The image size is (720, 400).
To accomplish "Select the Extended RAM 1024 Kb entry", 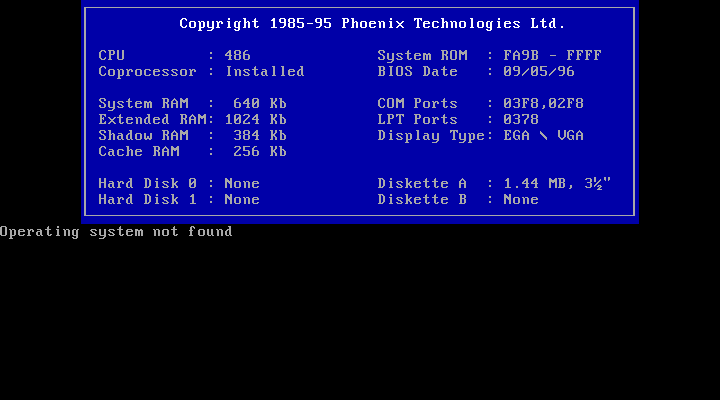I will 192,119.
